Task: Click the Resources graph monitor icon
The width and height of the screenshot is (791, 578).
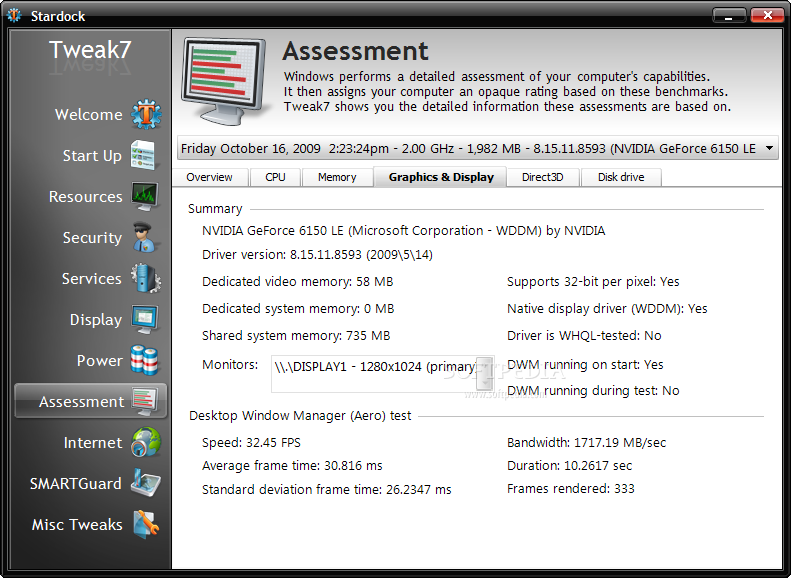Action: pos(145,196)
